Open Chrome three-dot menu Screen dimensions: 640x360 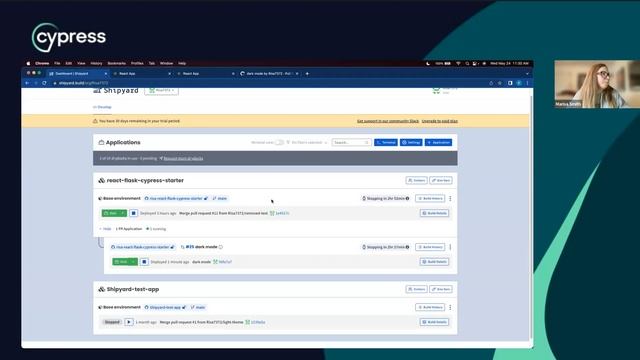click(x=527, y=83)
